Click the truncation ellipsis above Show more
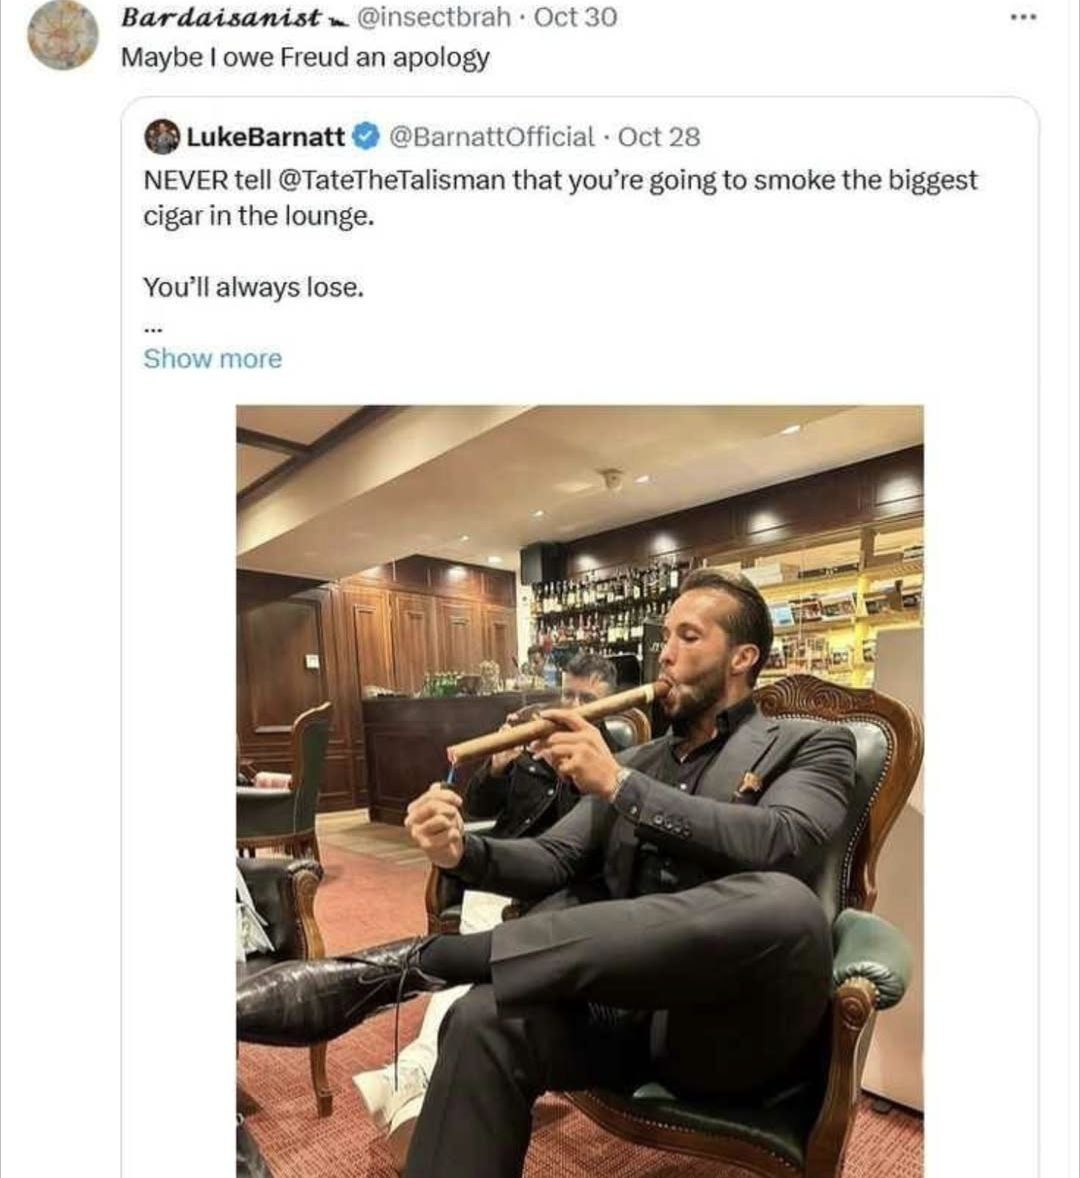The width and height of the screenshot is (1080, 1178). [152, 326]
